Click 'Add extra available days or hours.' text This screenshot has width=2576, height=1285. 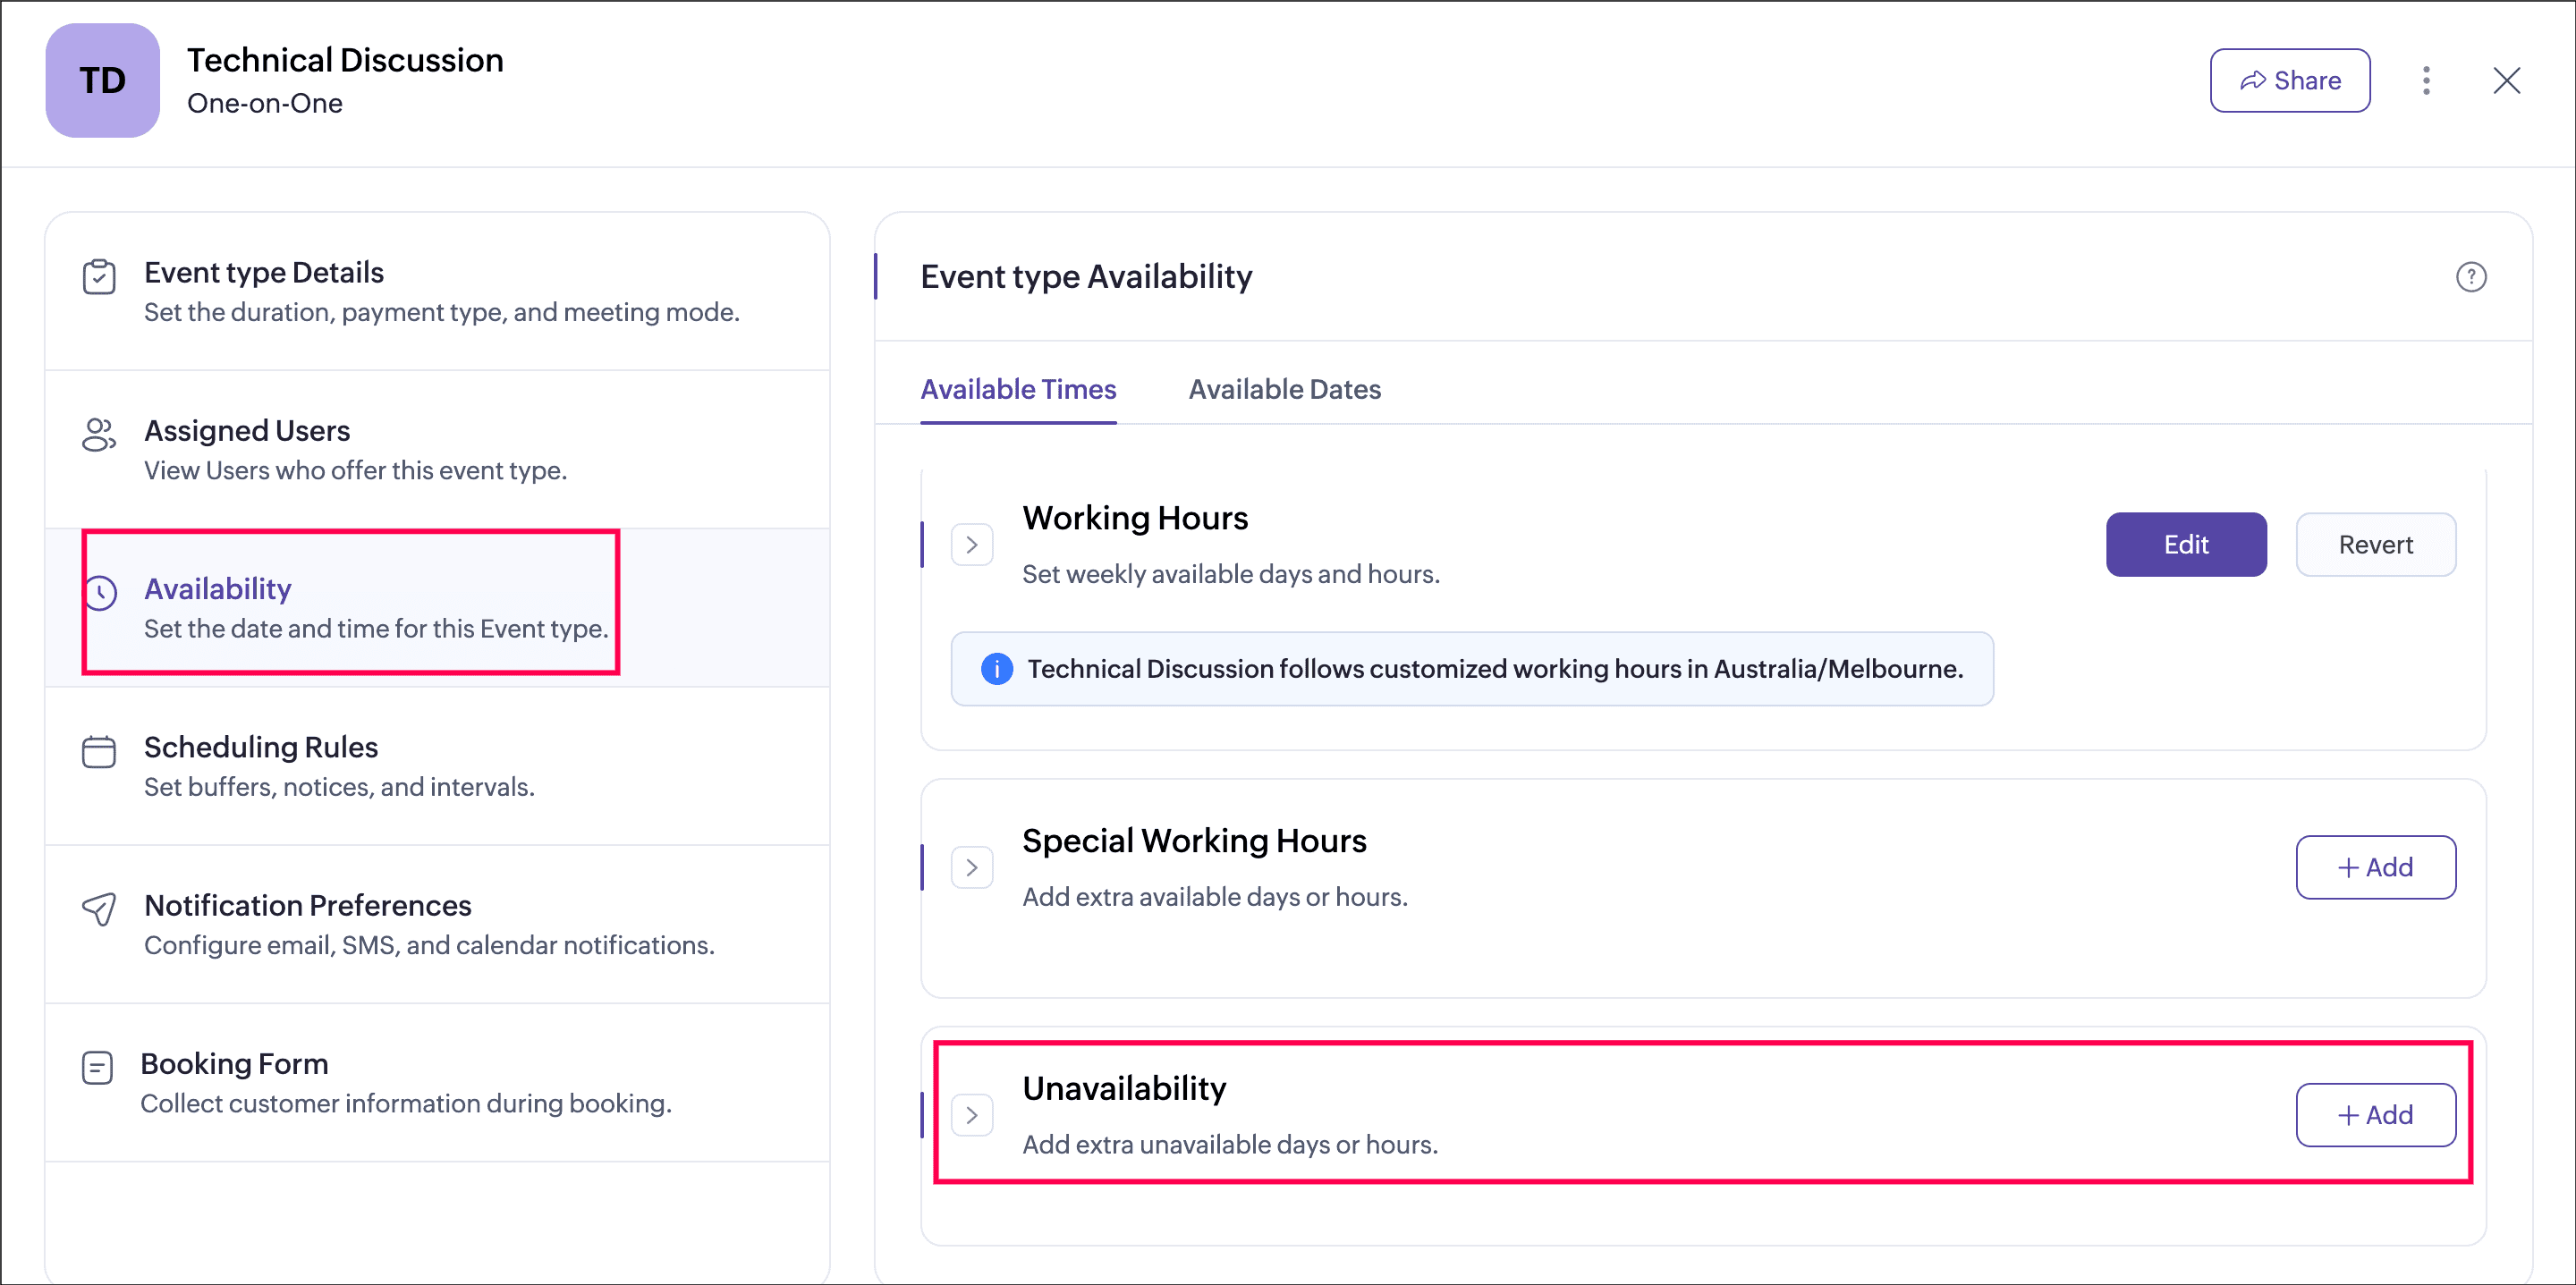click(1215, 897)
